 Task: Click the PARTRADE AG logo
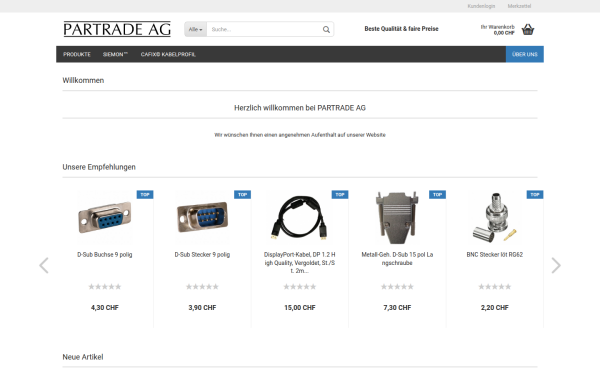(x=117, y=29)
